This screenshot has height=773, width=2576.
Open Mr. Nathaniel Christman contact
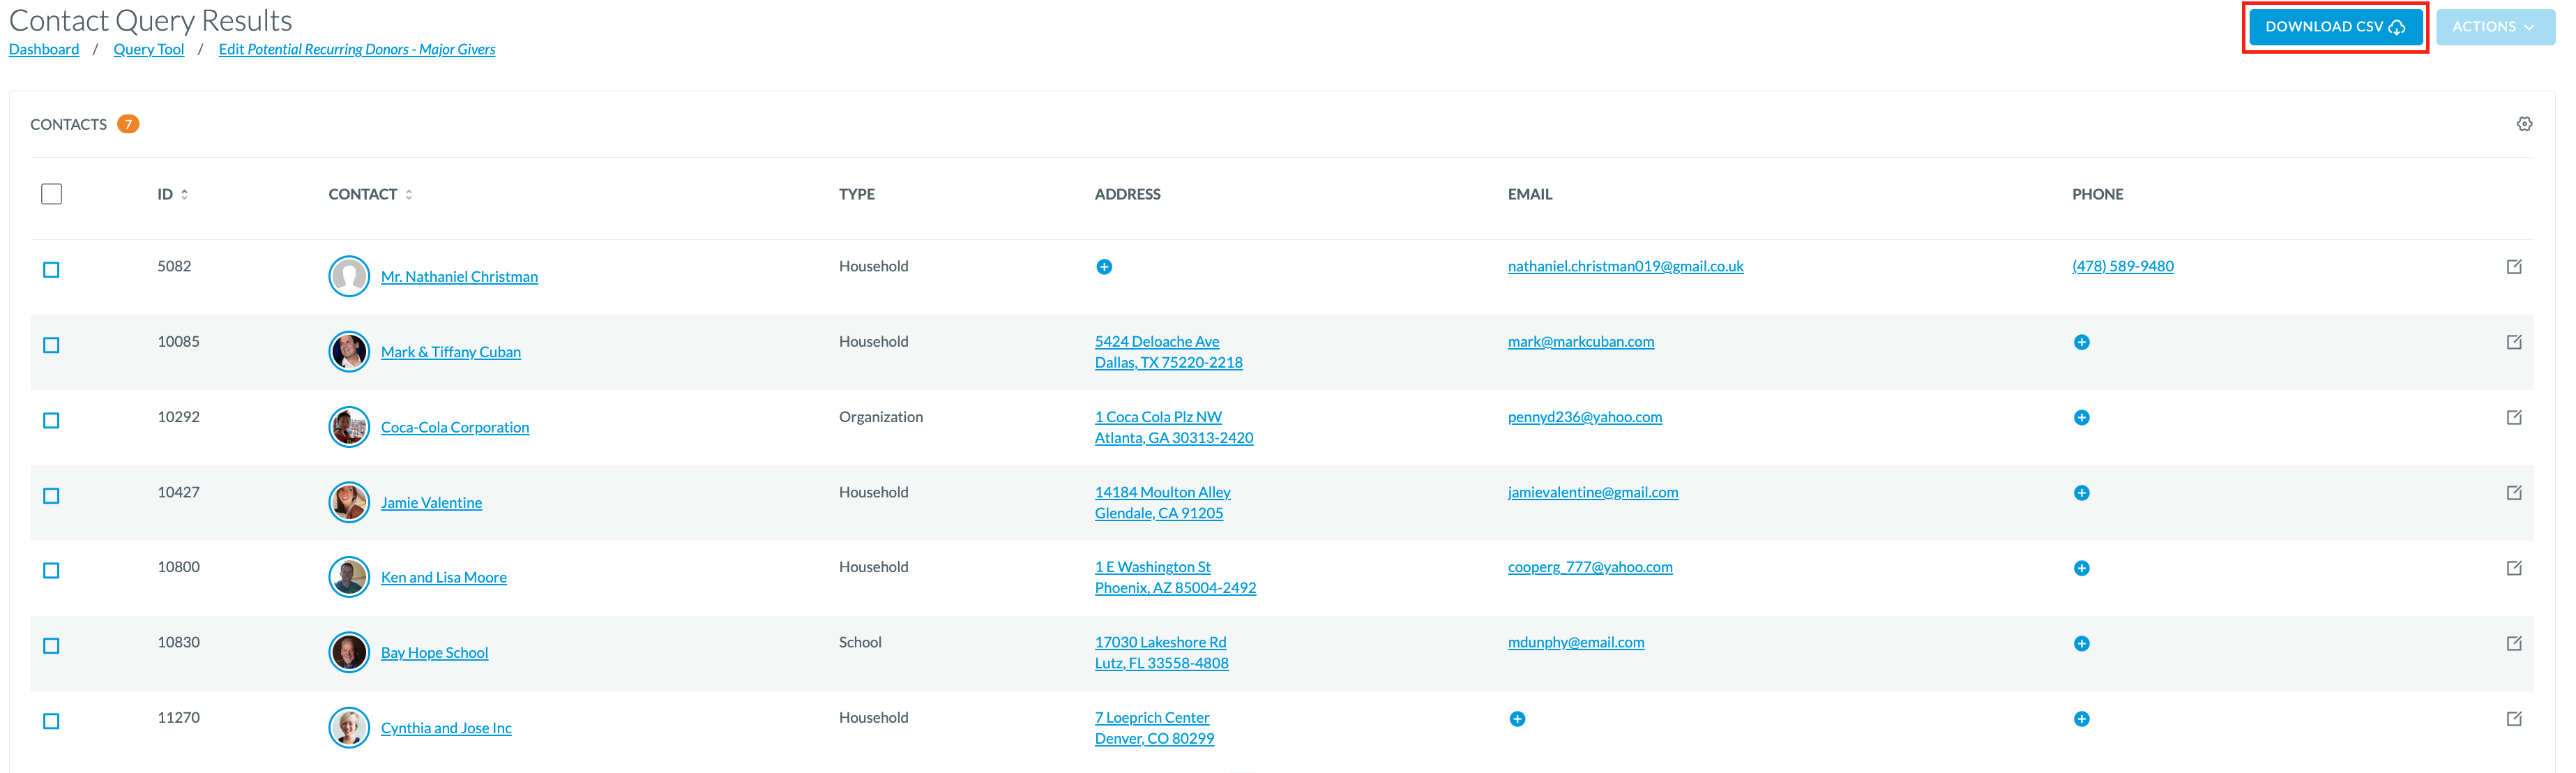(459, 276)
